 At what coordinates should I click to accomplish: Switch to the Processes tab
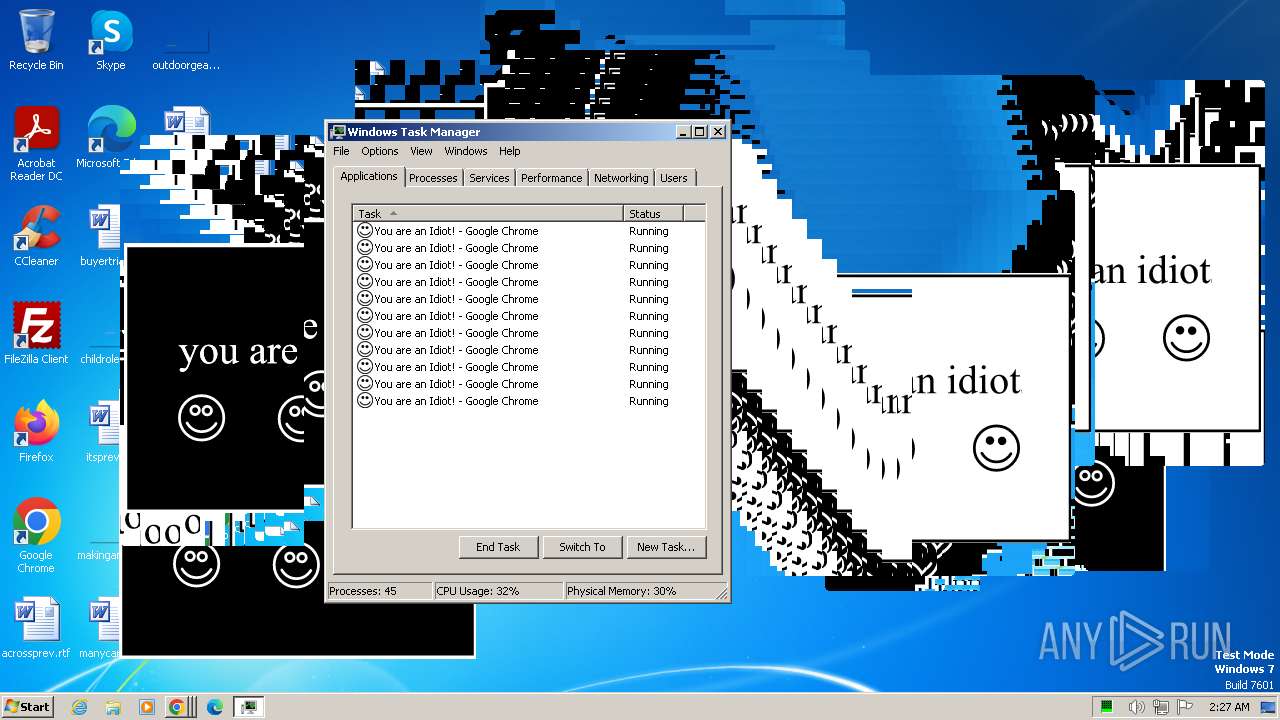433,178
